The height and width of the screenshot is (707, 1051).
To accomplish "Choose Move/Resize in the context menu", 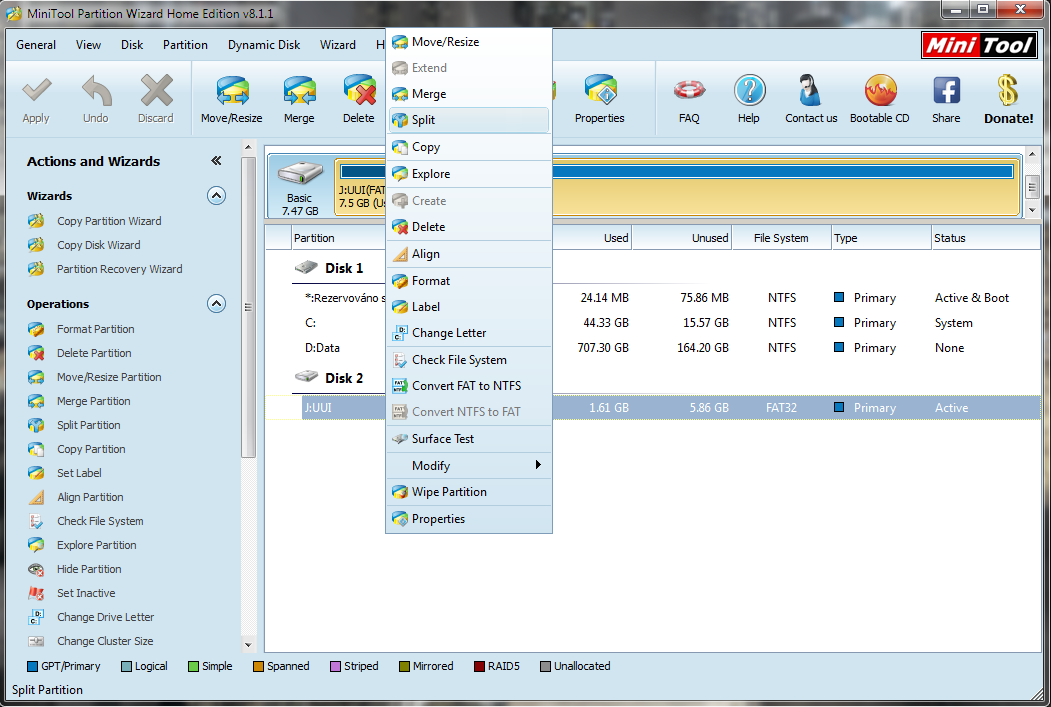I will coord(469,42).
